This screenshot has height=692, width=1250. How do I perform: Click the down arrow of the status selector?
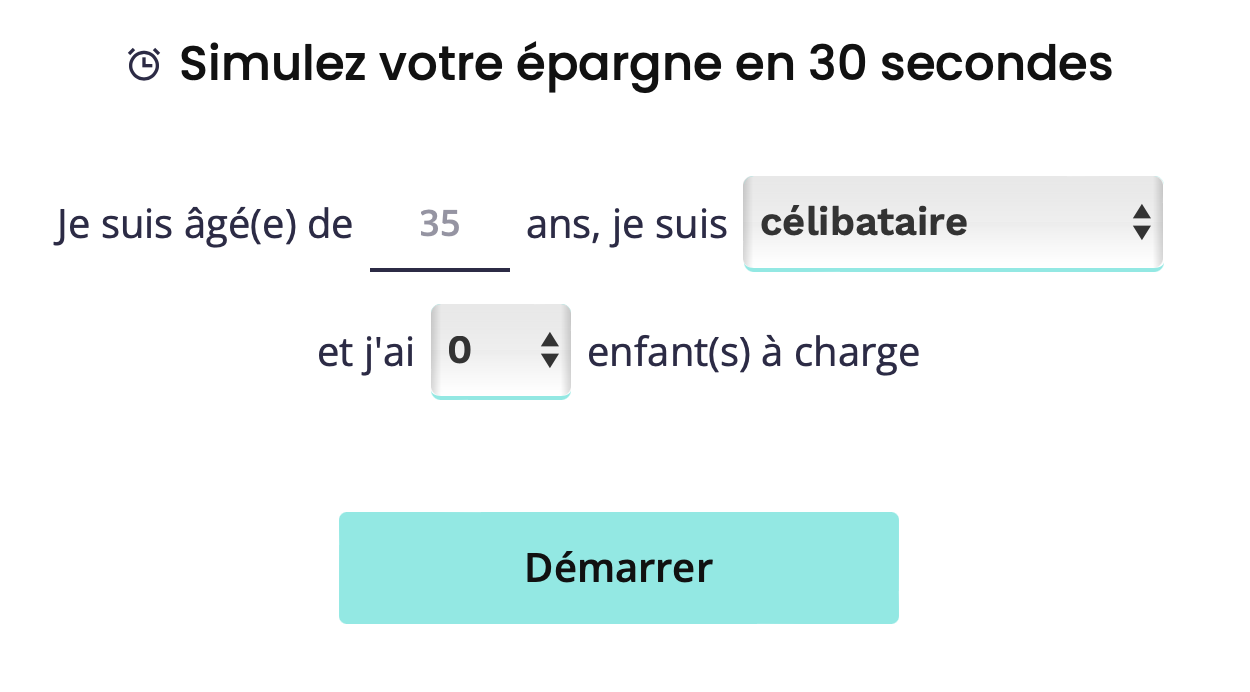coord(1141,232)
